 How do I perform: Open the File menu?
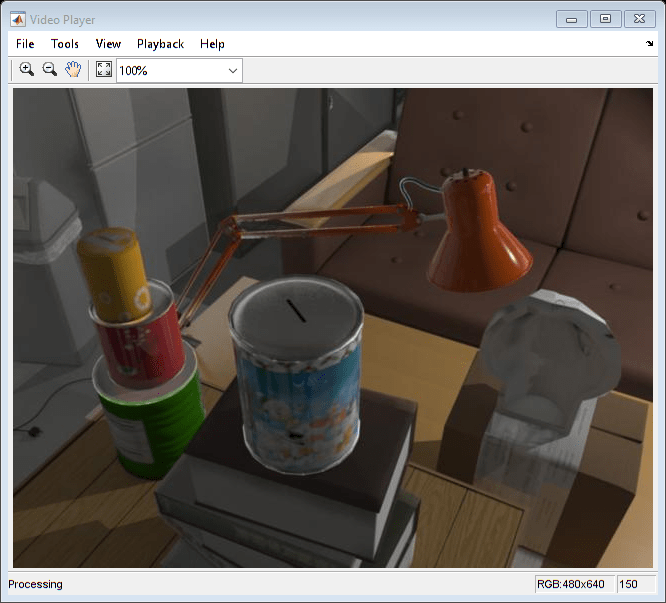25,44
